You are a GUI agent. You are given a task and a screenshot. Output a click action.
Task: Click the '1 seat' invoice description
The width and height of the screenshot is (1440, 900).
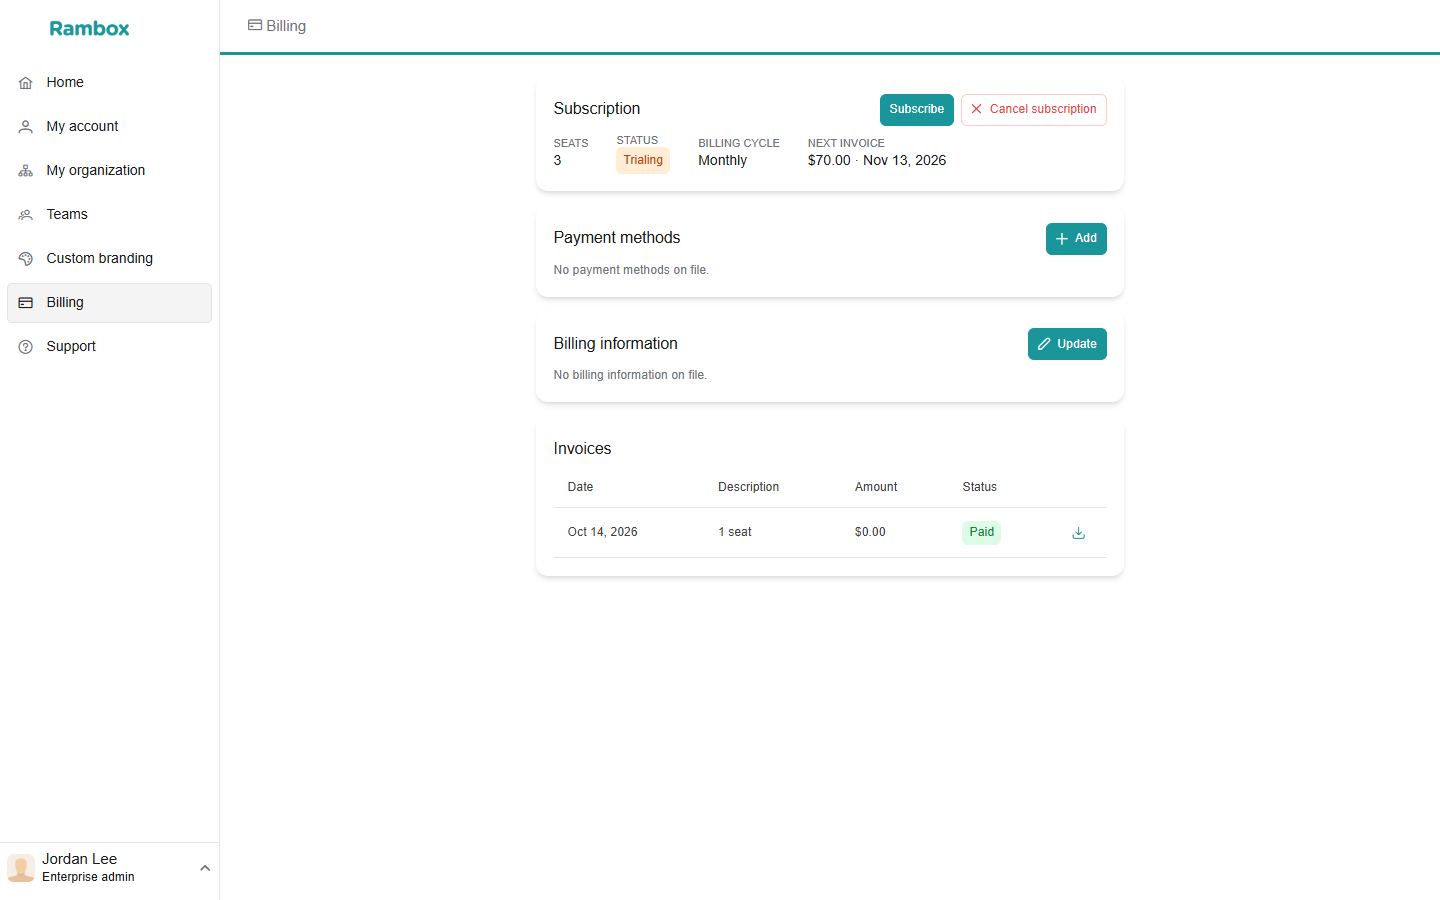coord(735,532)
